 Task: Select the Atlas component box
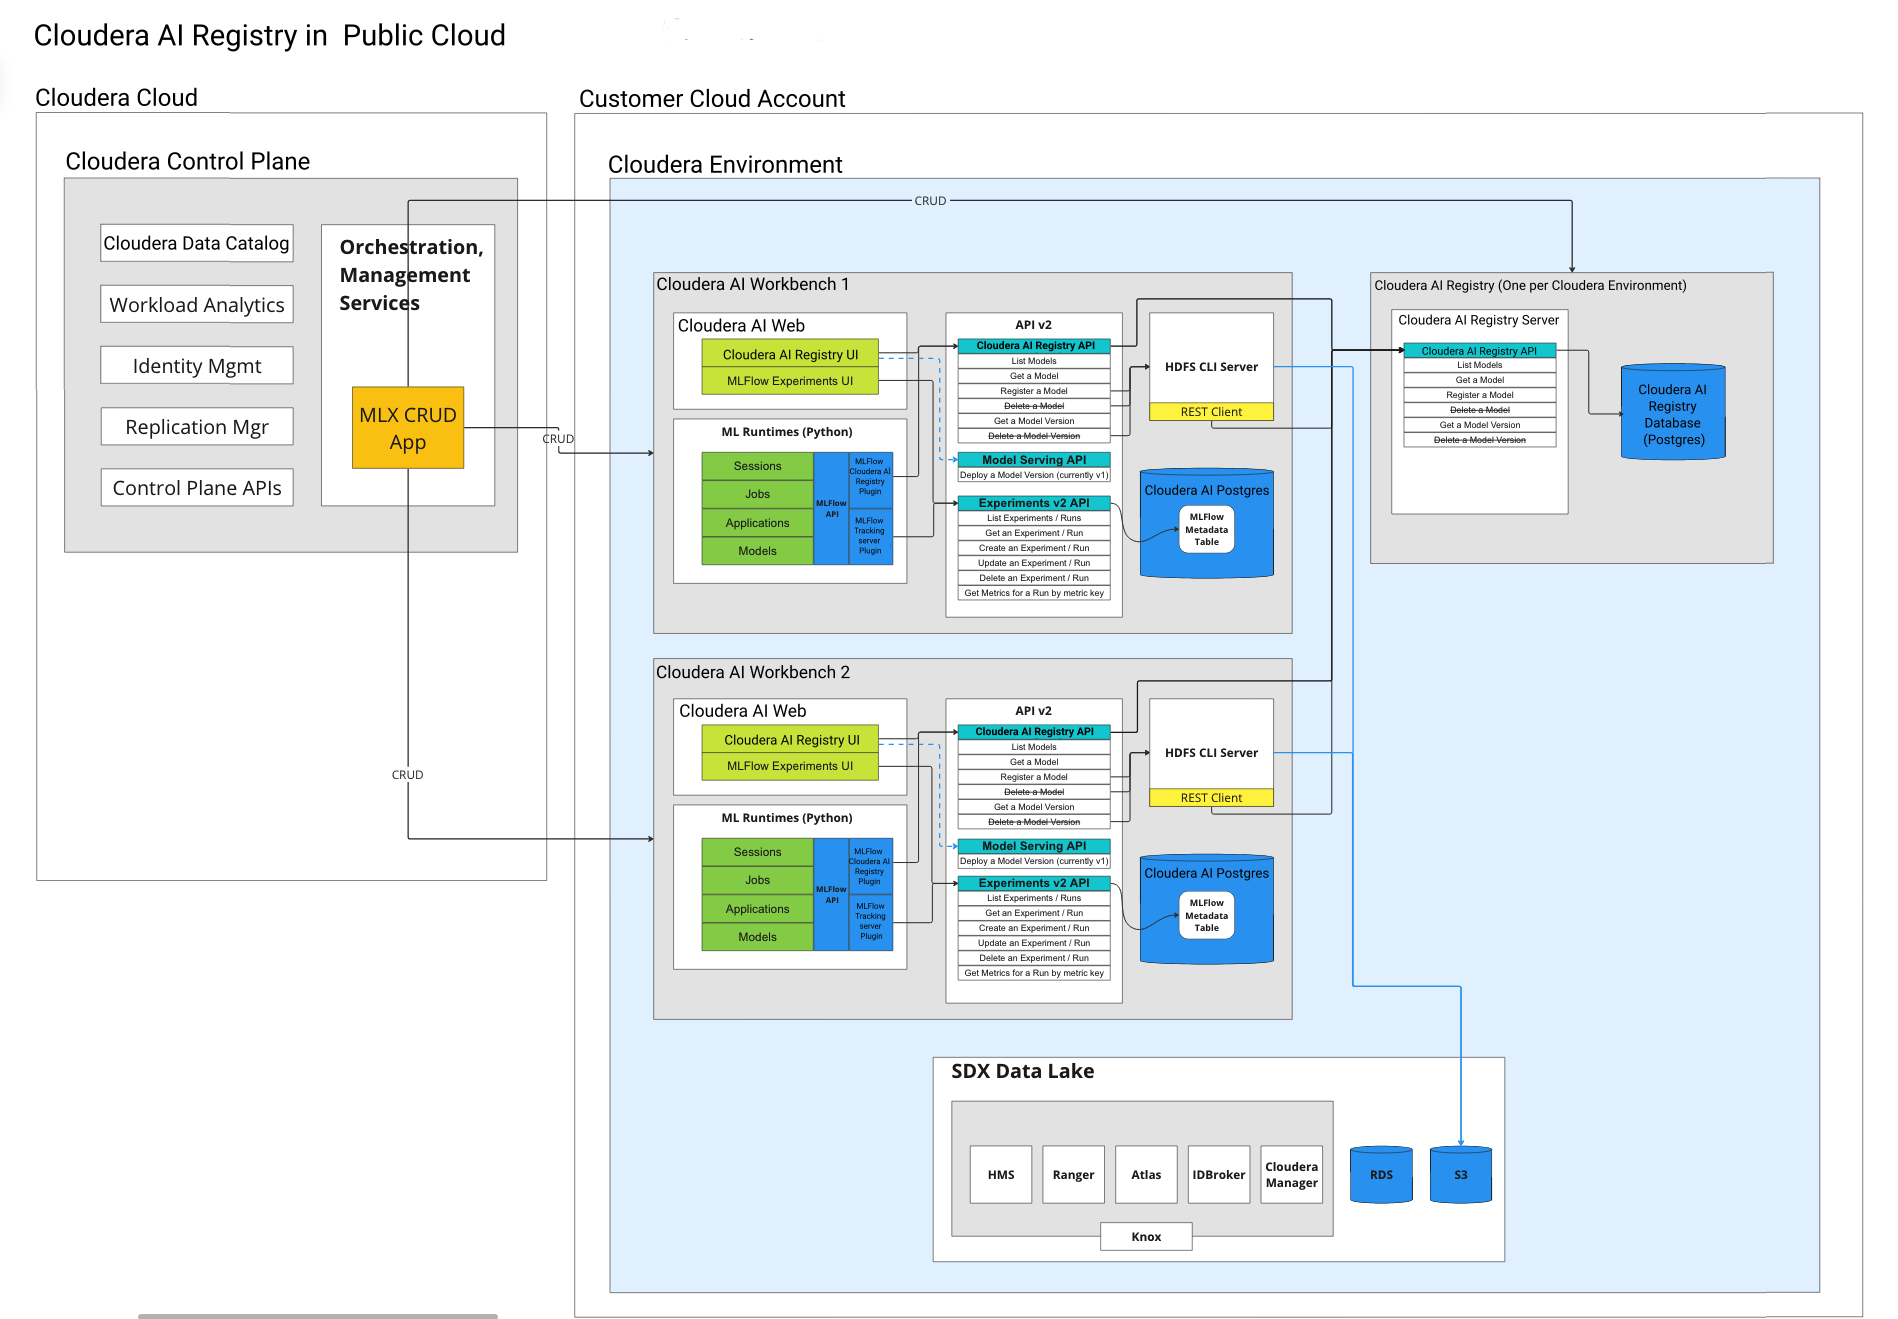pyautogui.click(x=1146, y=1175)
